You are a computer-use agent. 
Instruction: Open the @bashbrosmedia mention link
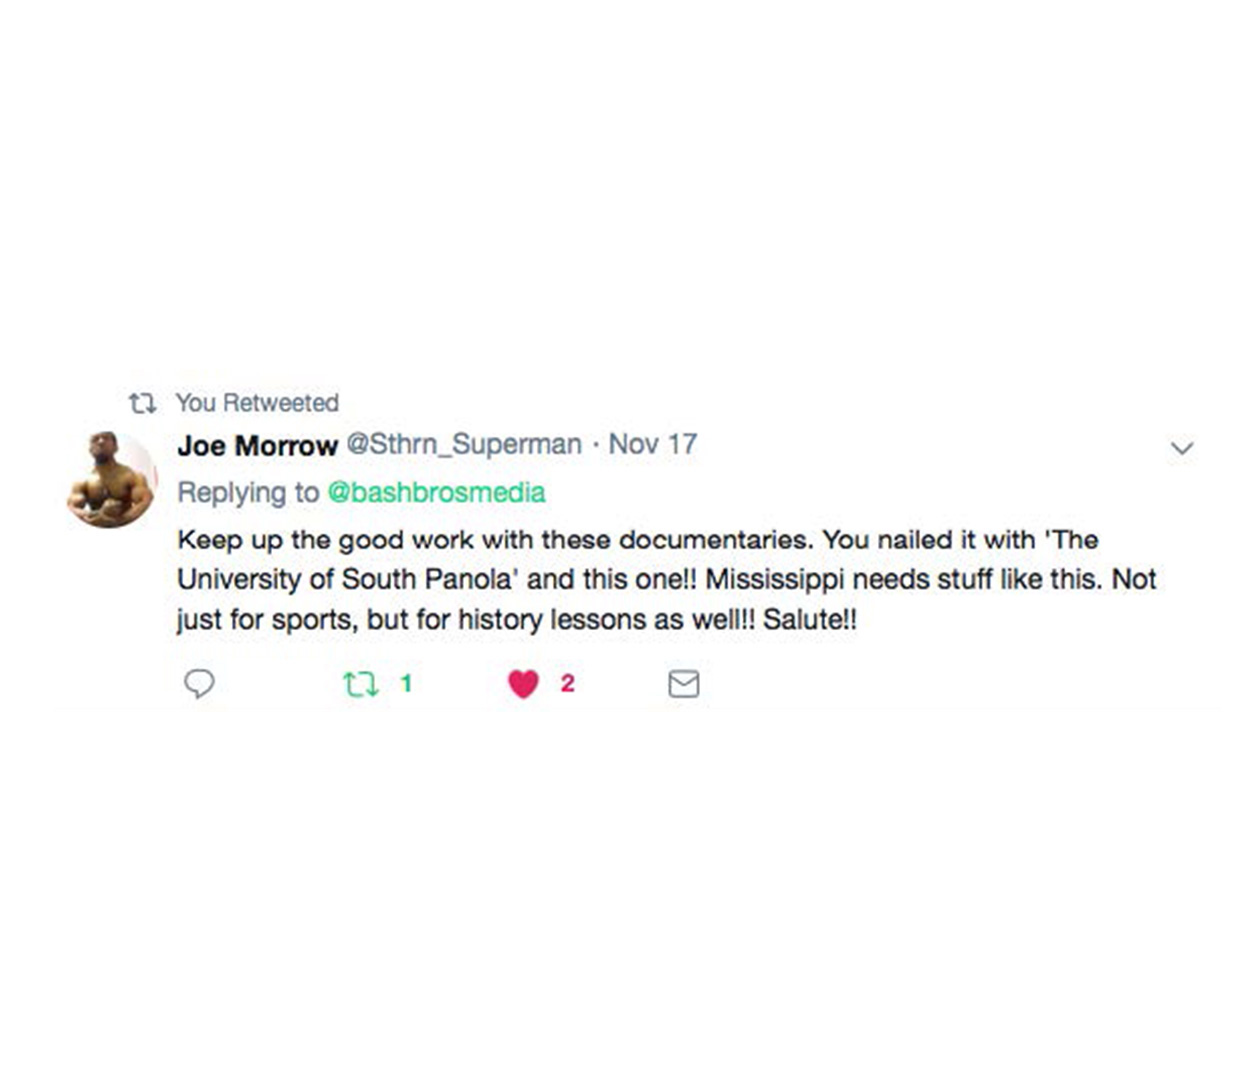(x=436, y=492)
